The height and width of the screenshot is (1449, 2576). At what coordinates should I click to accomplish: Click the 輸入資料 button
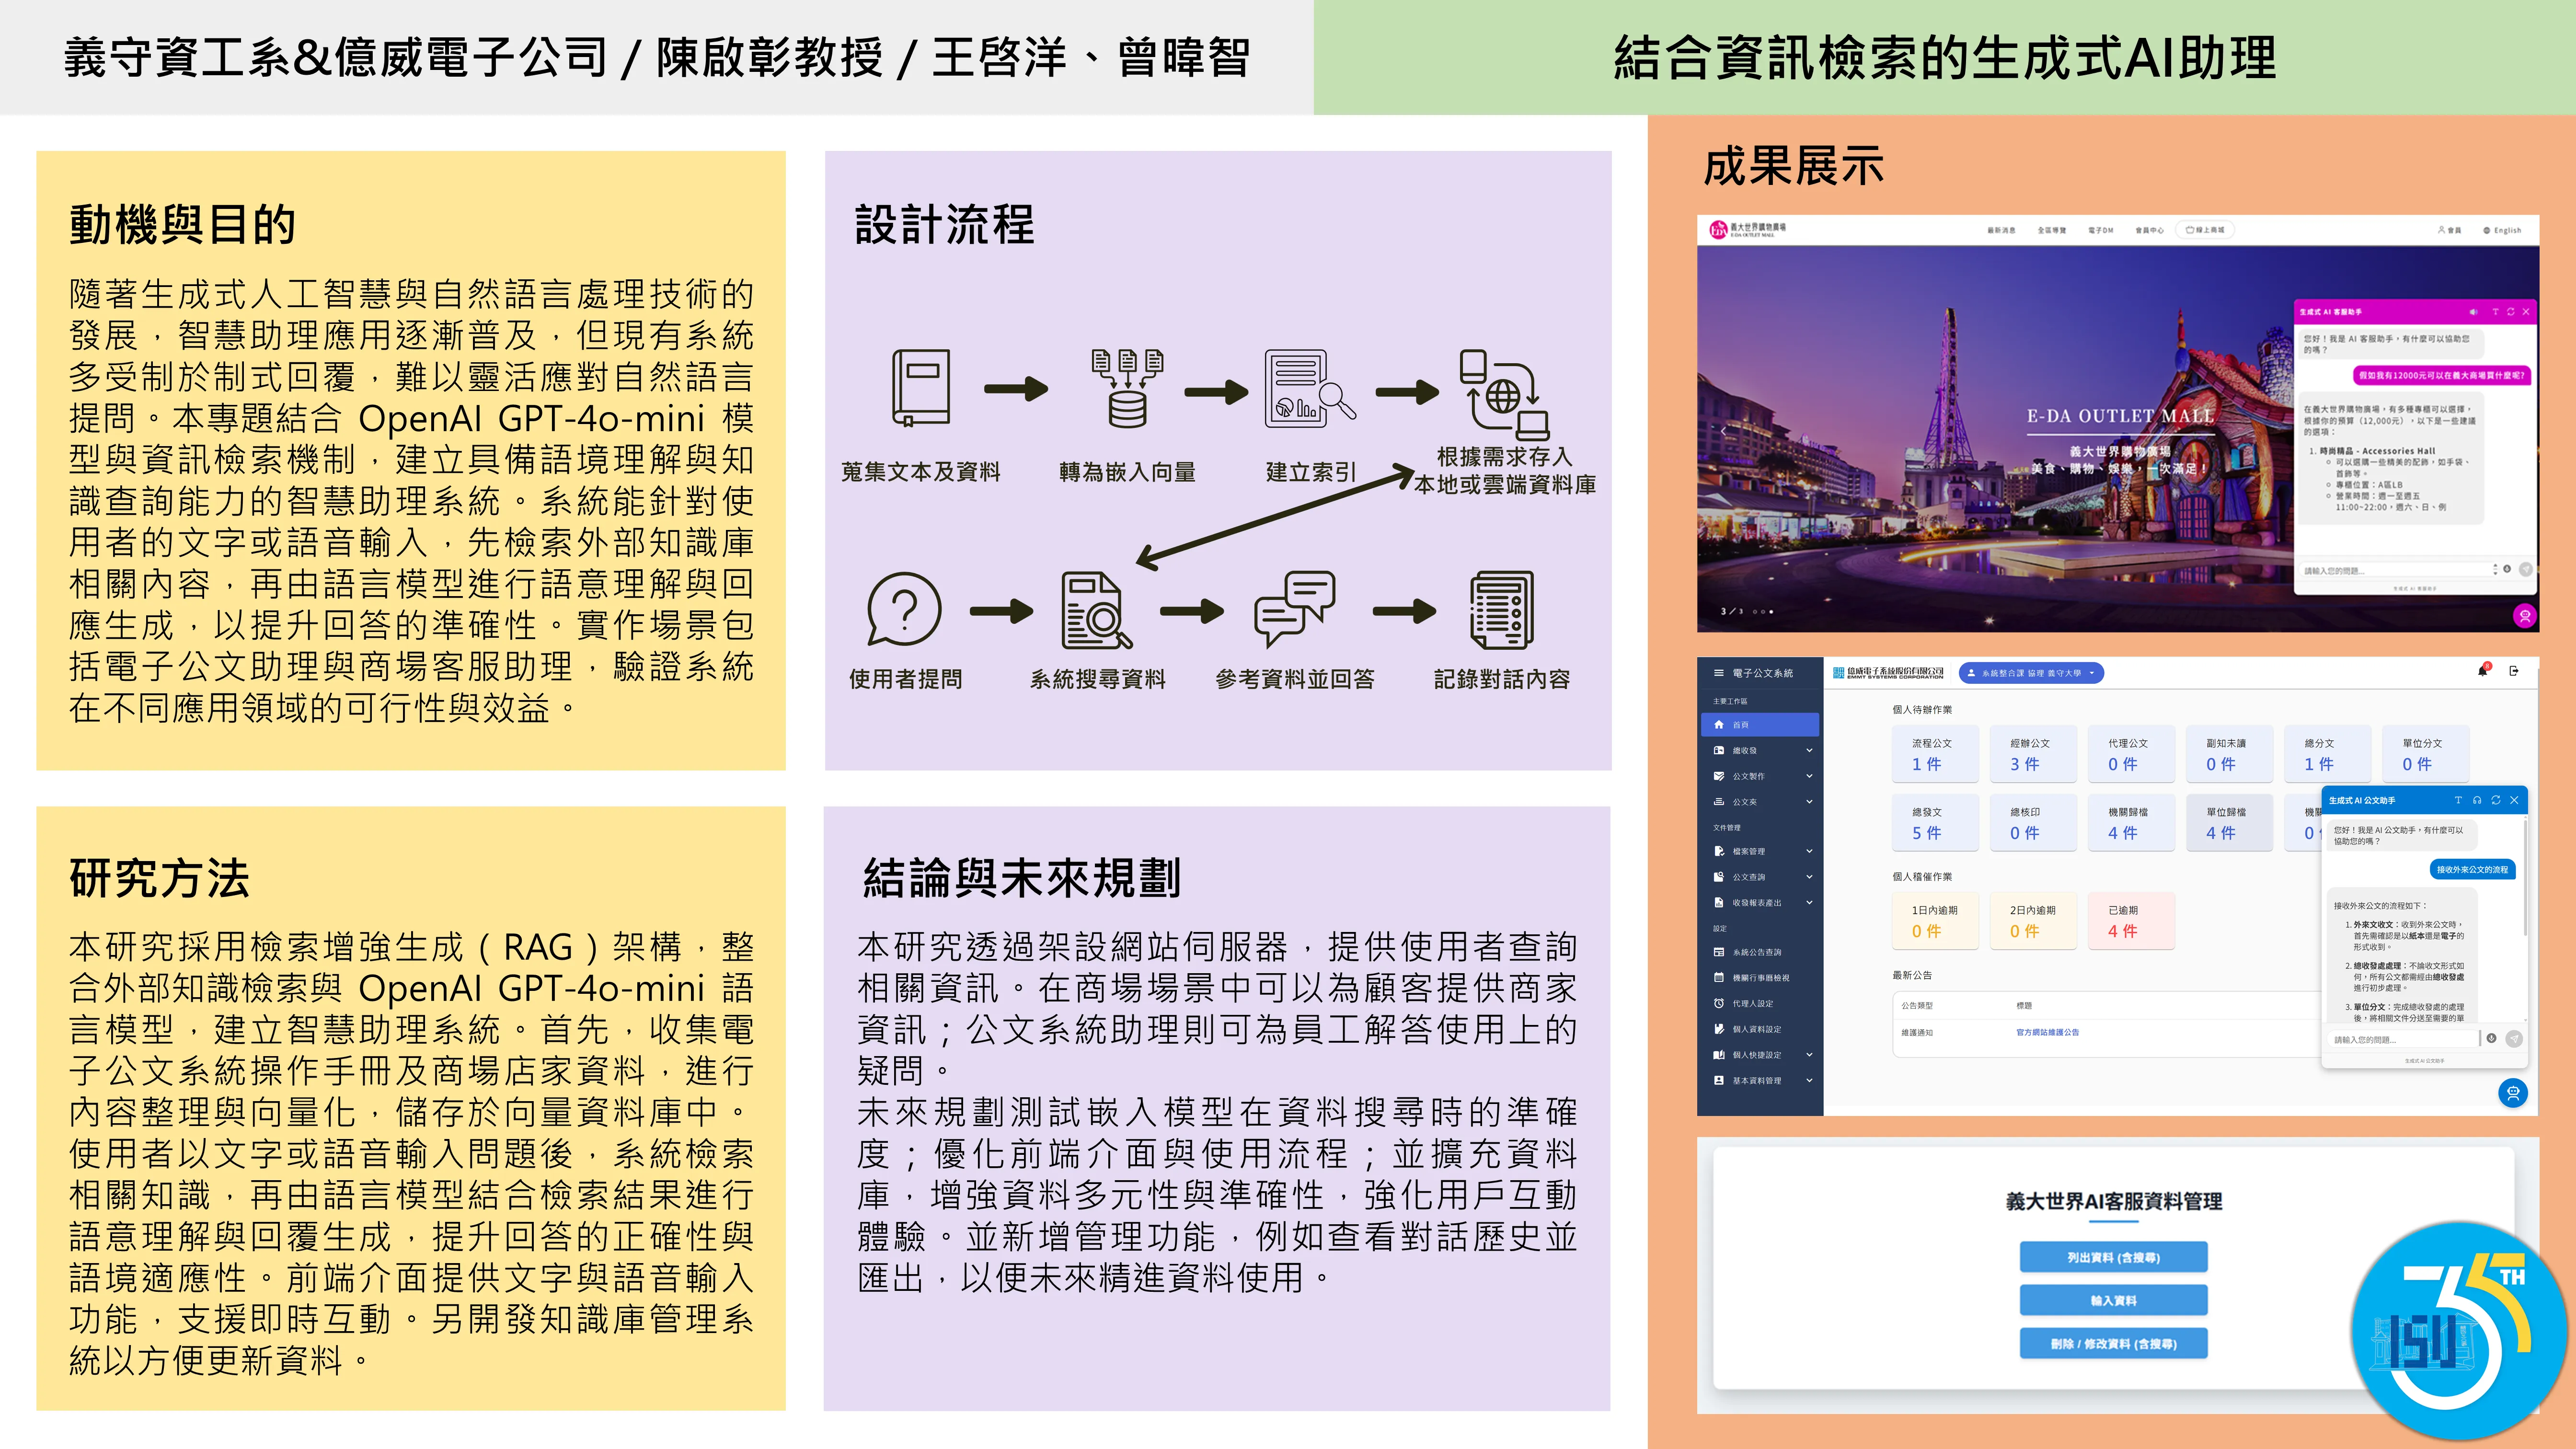pos(2113,1301)
